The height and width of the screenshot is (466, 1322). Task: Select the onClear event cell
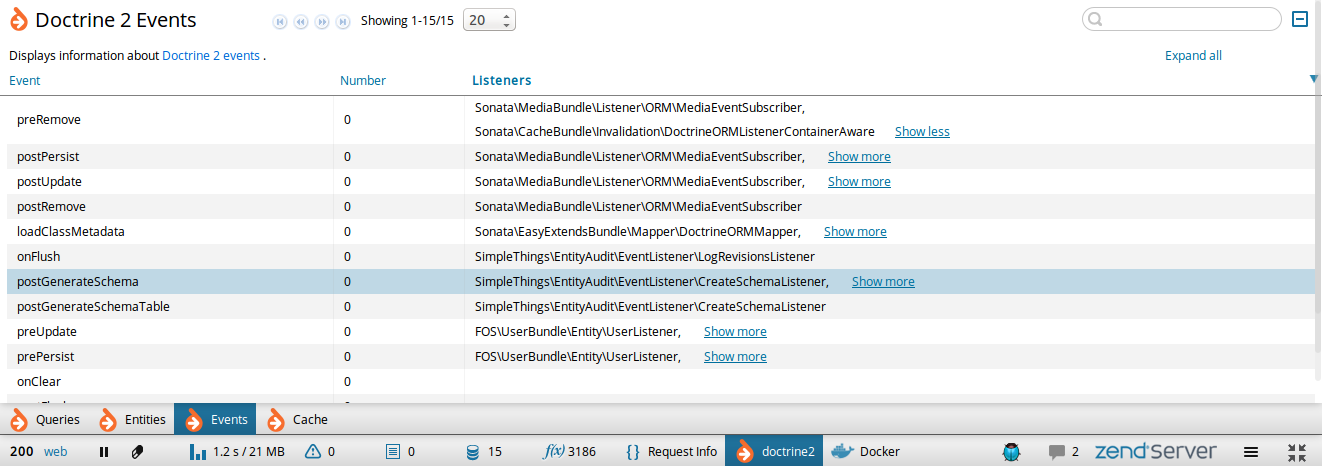[x=170, y=382]
